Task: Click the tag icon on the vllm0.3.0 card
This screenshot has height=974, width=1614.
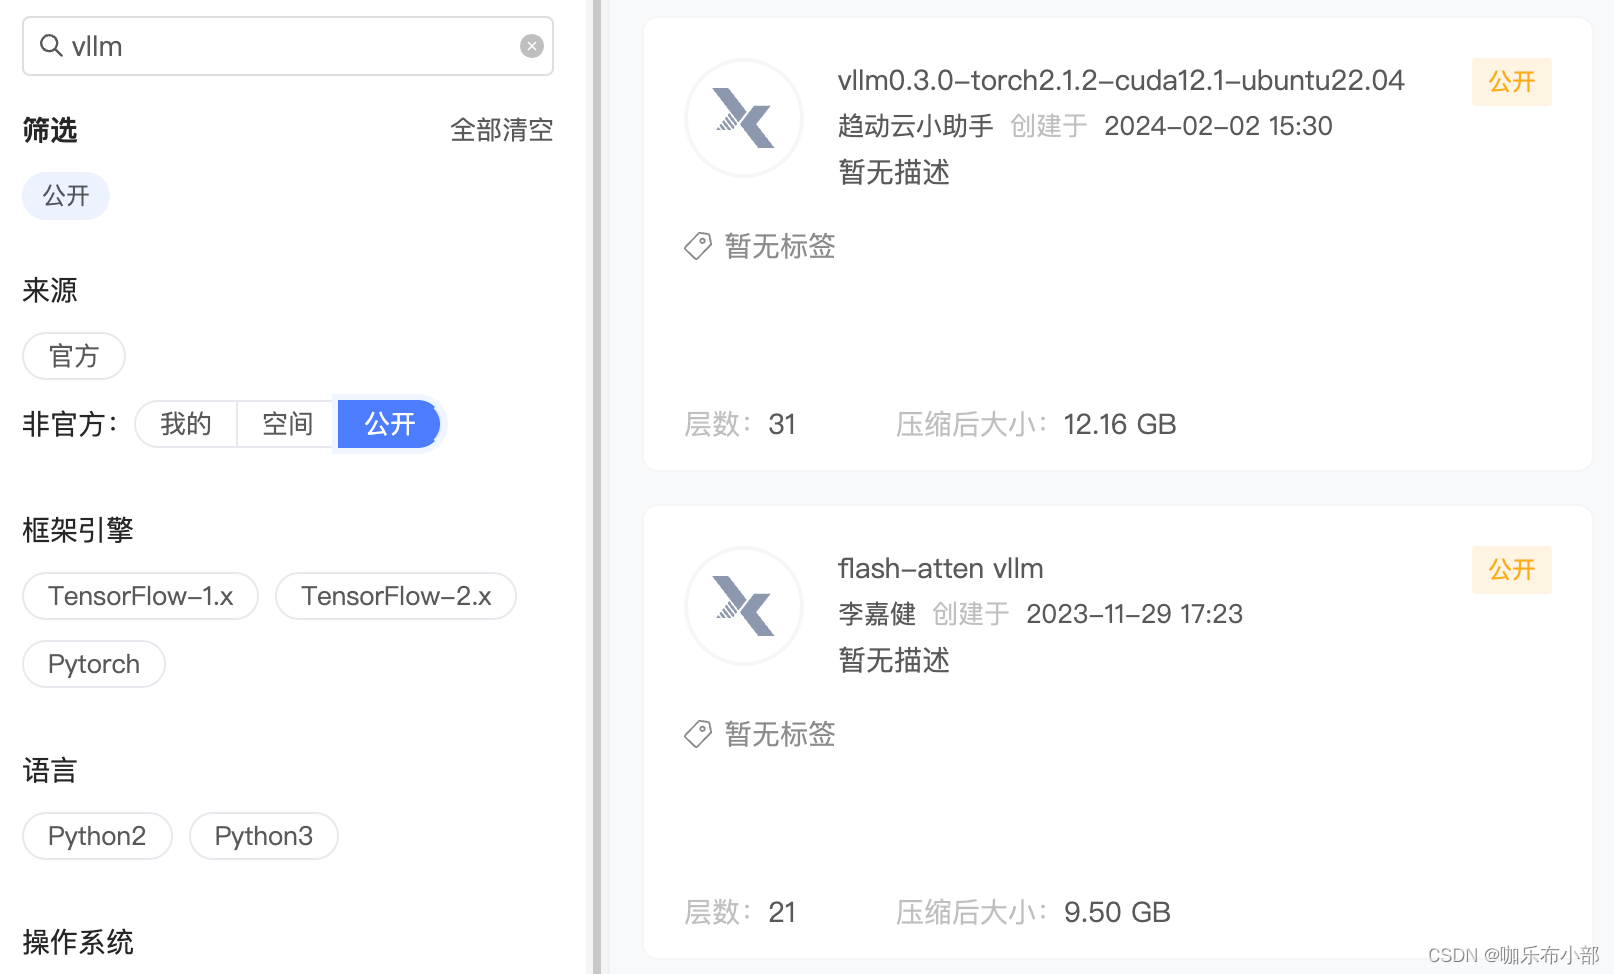Action: (x=698, y=246)
